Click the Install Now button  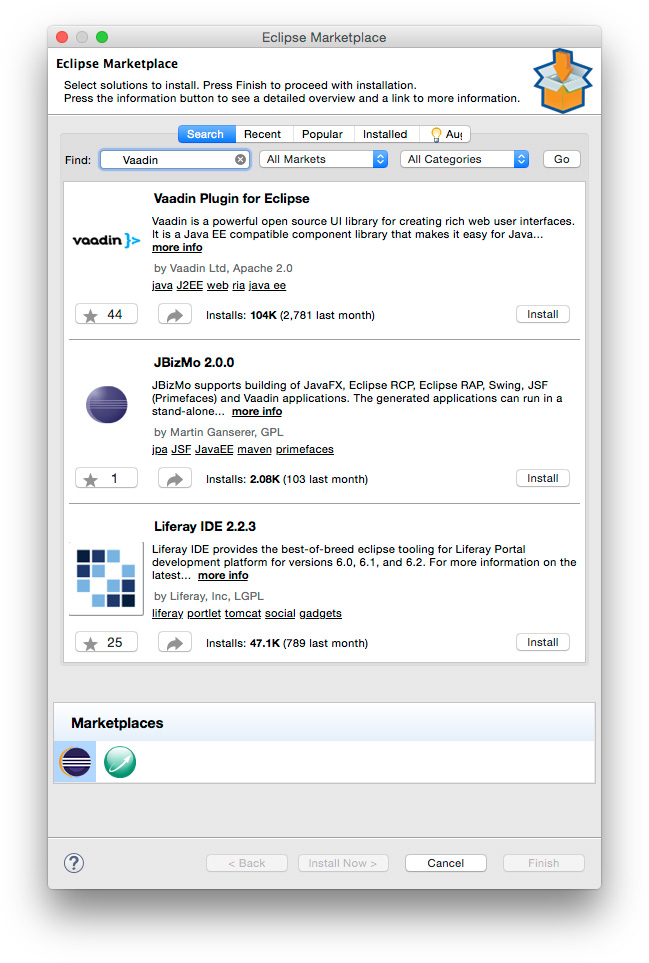tap(343, 863)
